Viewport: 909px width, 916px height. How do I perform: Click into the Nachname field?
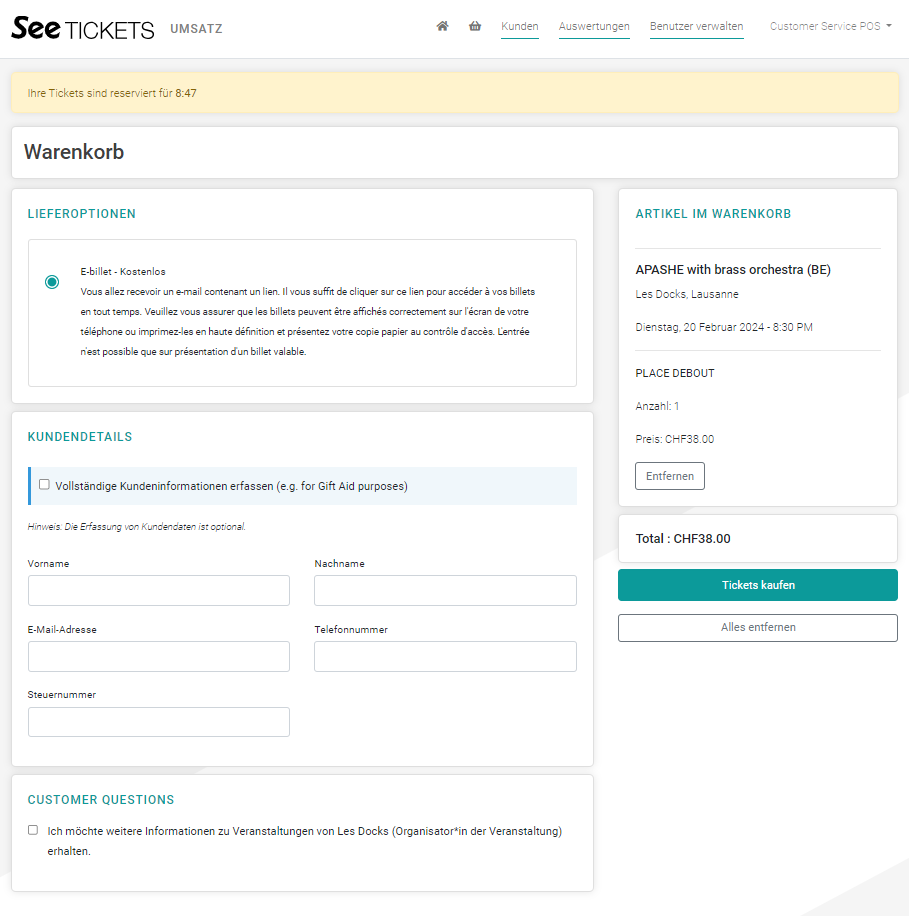click(445, 591)
